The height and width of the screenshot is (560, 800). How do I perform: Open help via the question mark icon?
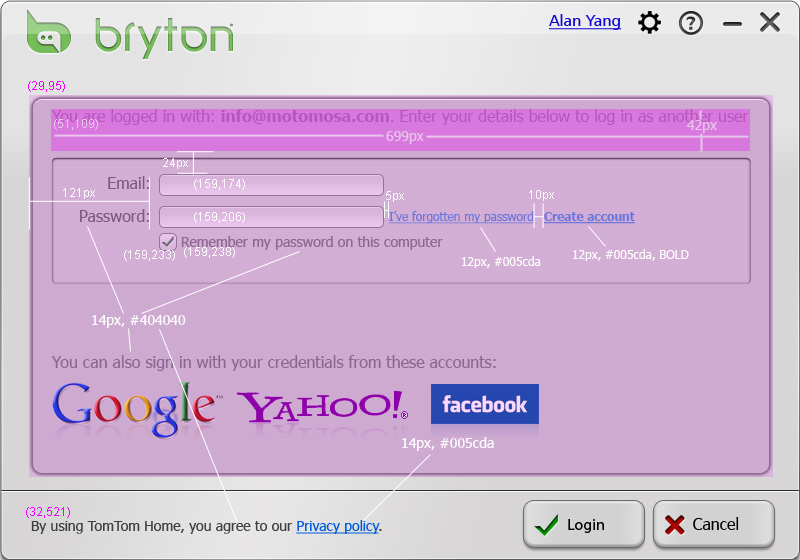(x=691, y=23)
